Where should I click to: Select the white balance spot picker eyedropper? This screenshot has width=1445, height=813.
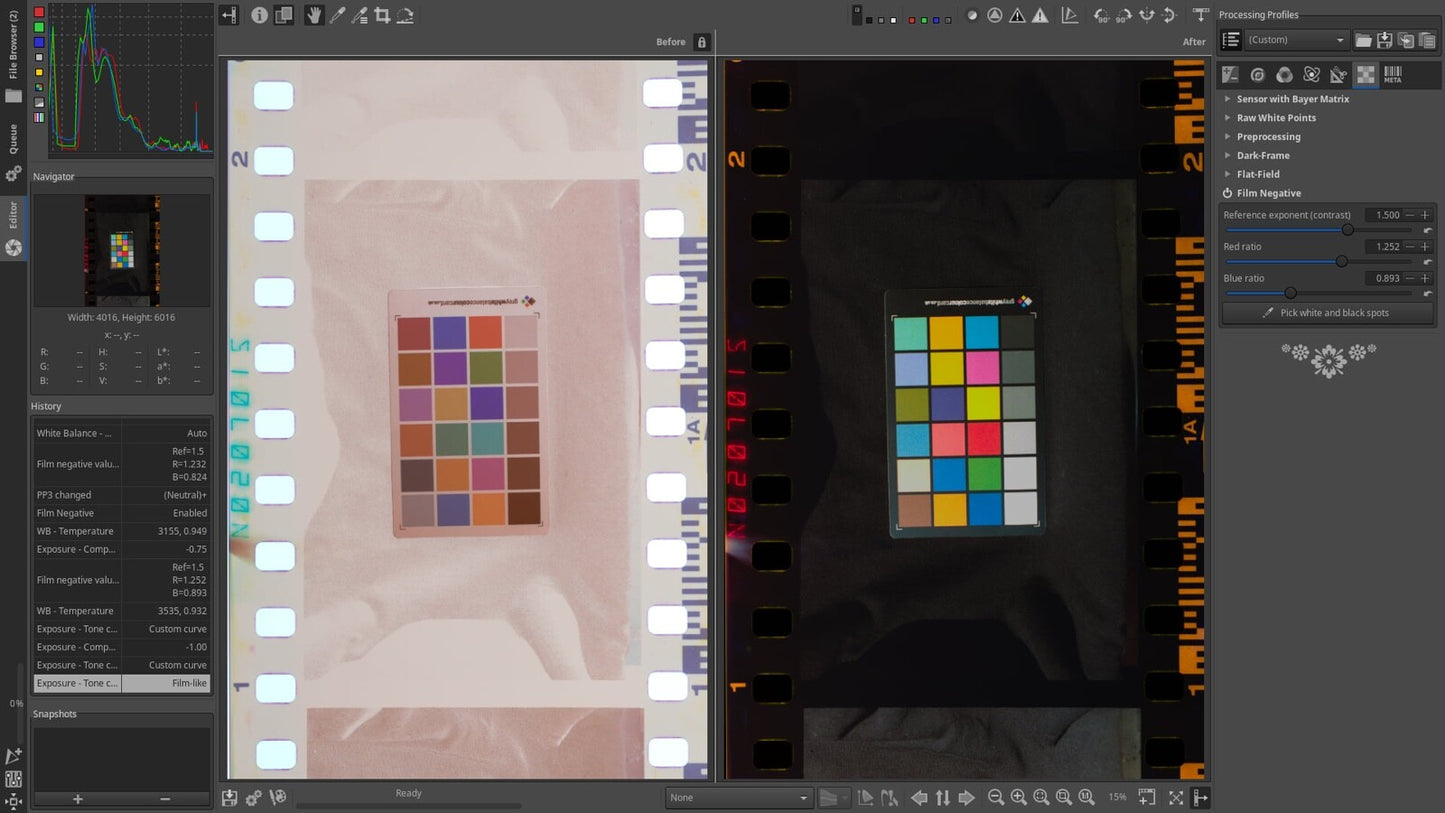tap(337, 15)
